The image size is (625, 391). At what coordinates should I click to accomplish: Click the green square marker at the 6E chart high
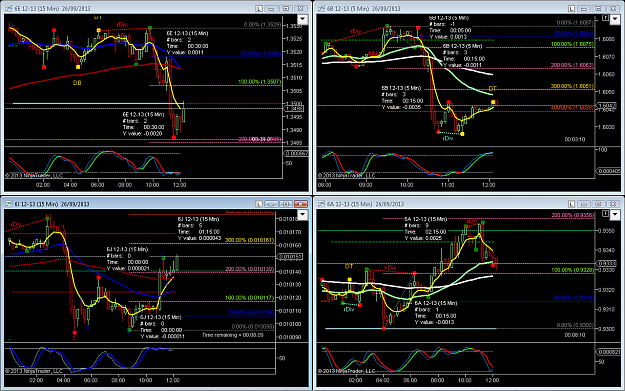click(150, 28)
